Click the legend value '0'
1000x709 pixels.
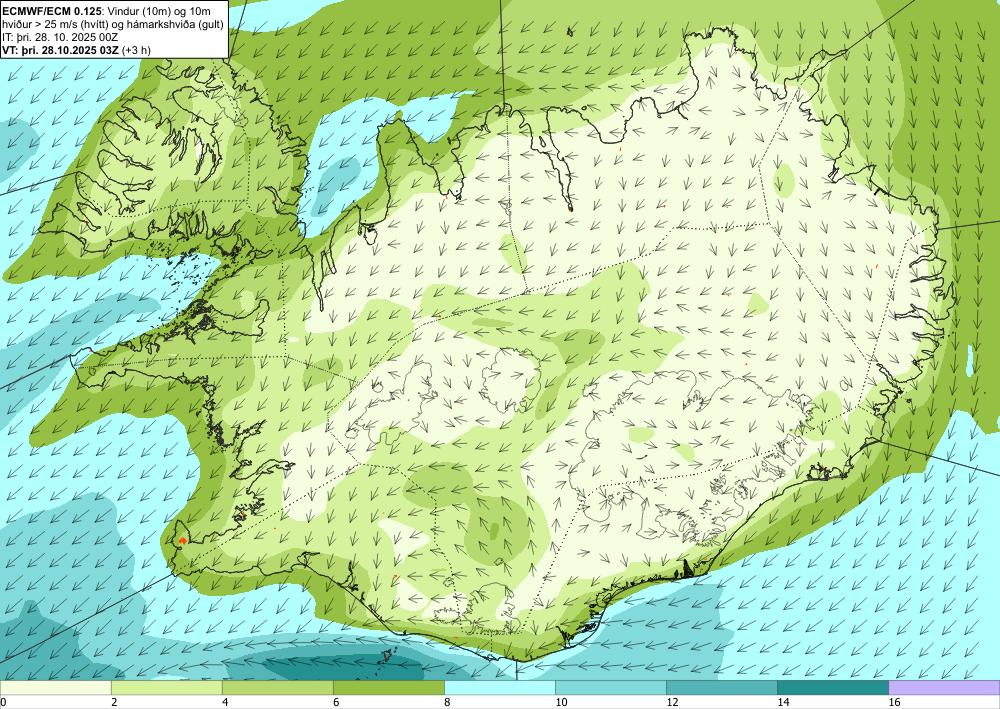point(4,702)
